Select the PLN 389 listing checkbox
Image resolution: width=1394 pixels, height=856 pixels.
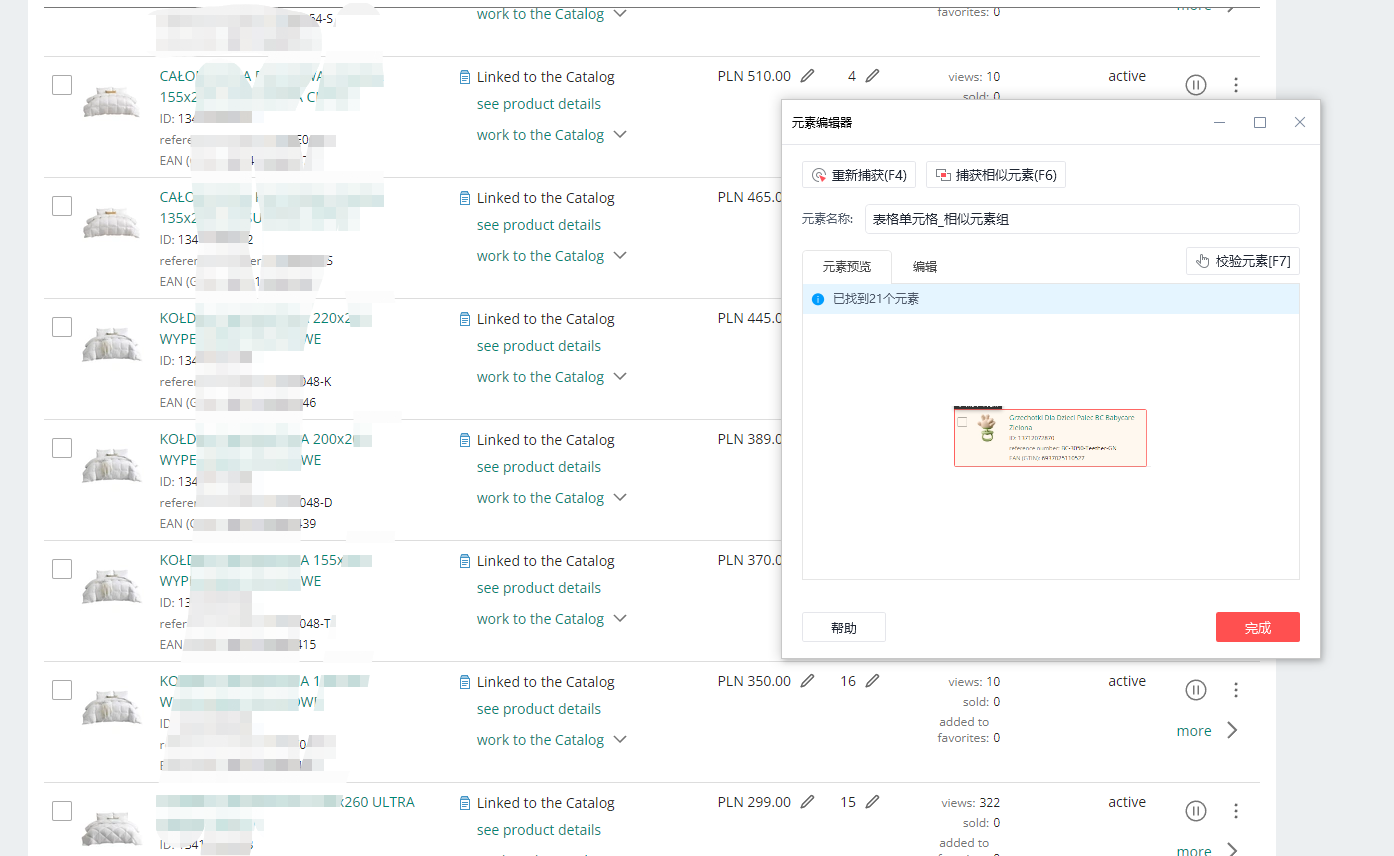(x=62, y=448)
